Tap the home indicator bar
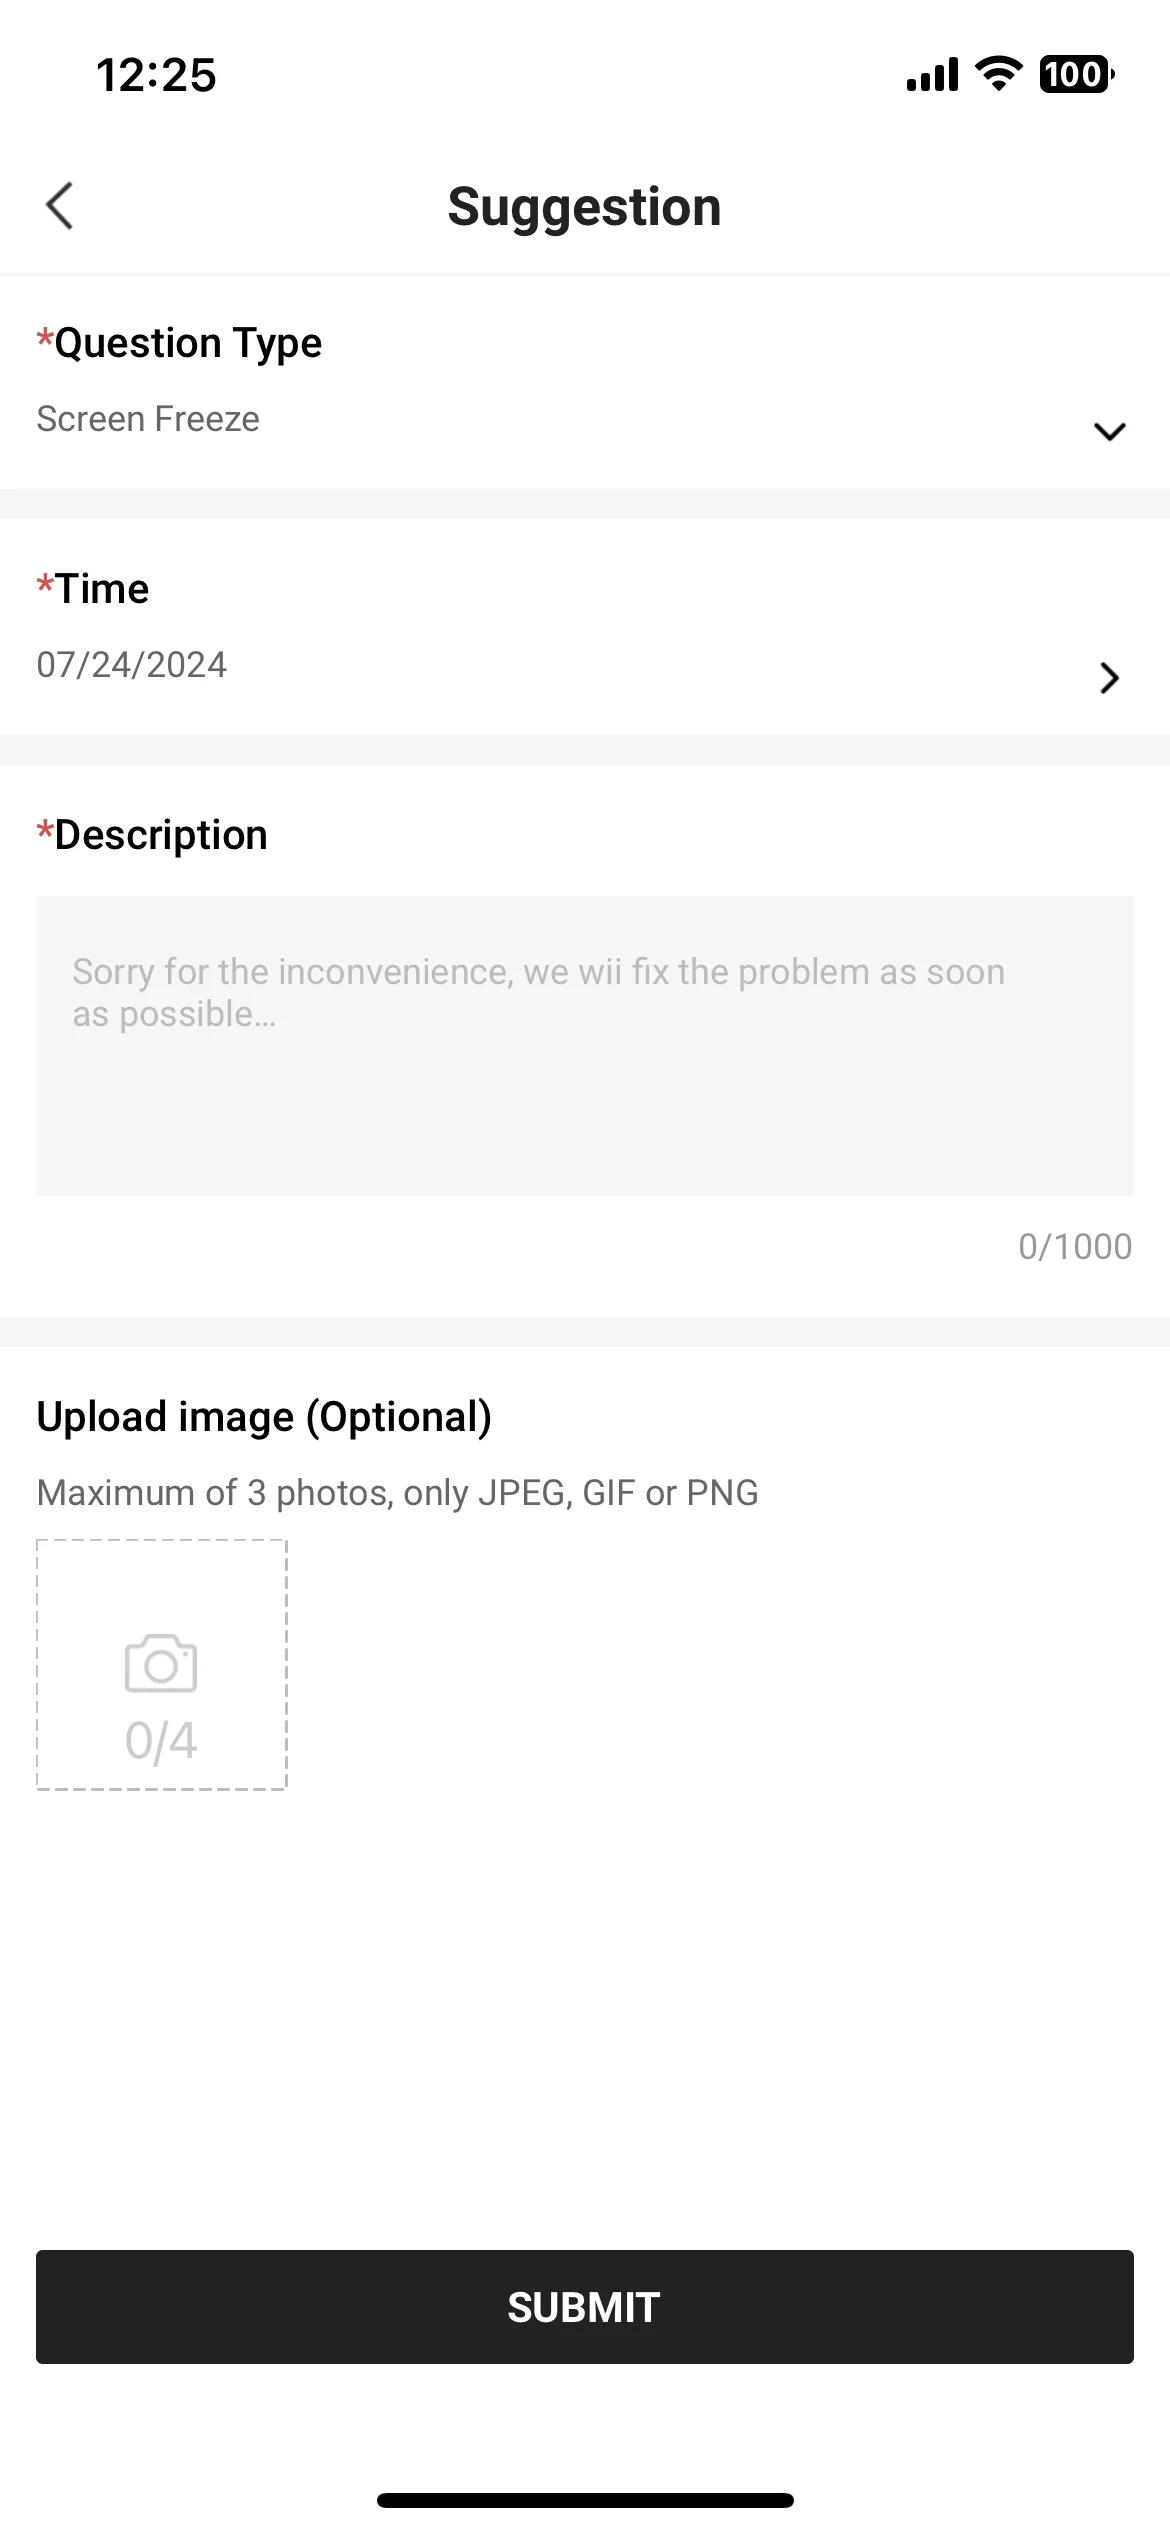The image size is (1170, 2532). pos(585,2500)
